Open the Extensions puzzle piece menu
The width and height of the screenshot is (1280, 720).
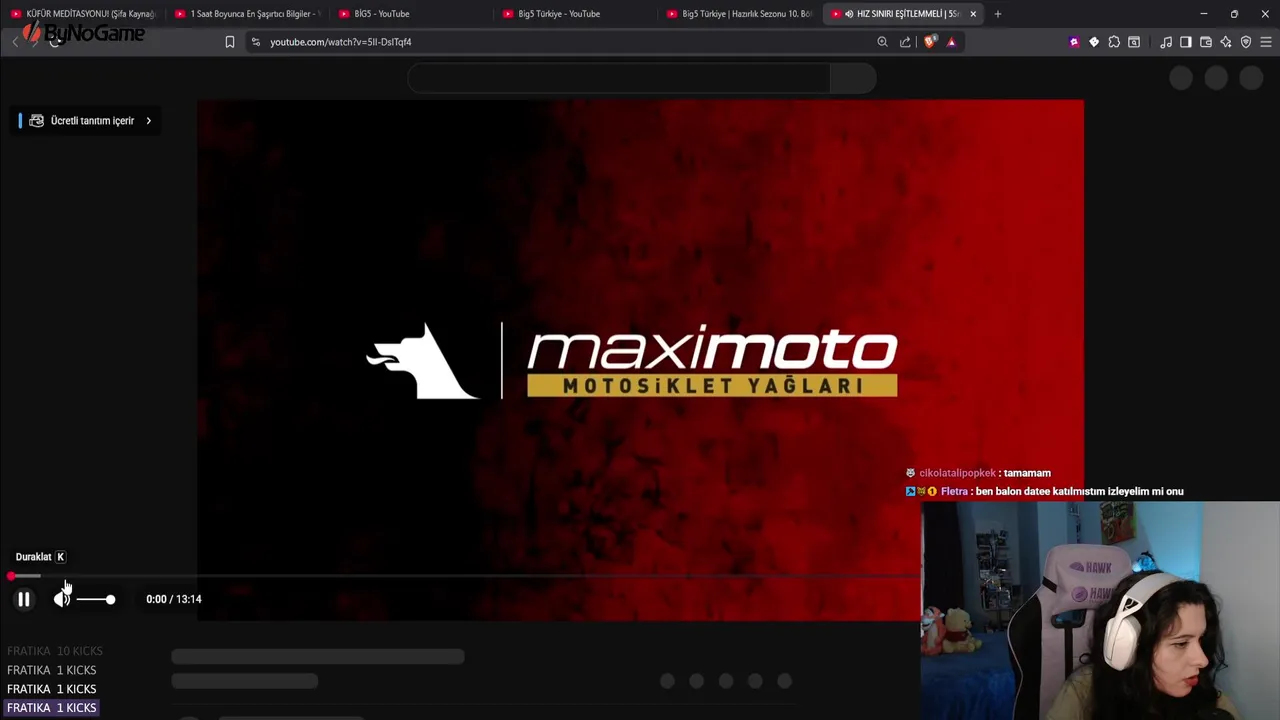coord(1114,42)
